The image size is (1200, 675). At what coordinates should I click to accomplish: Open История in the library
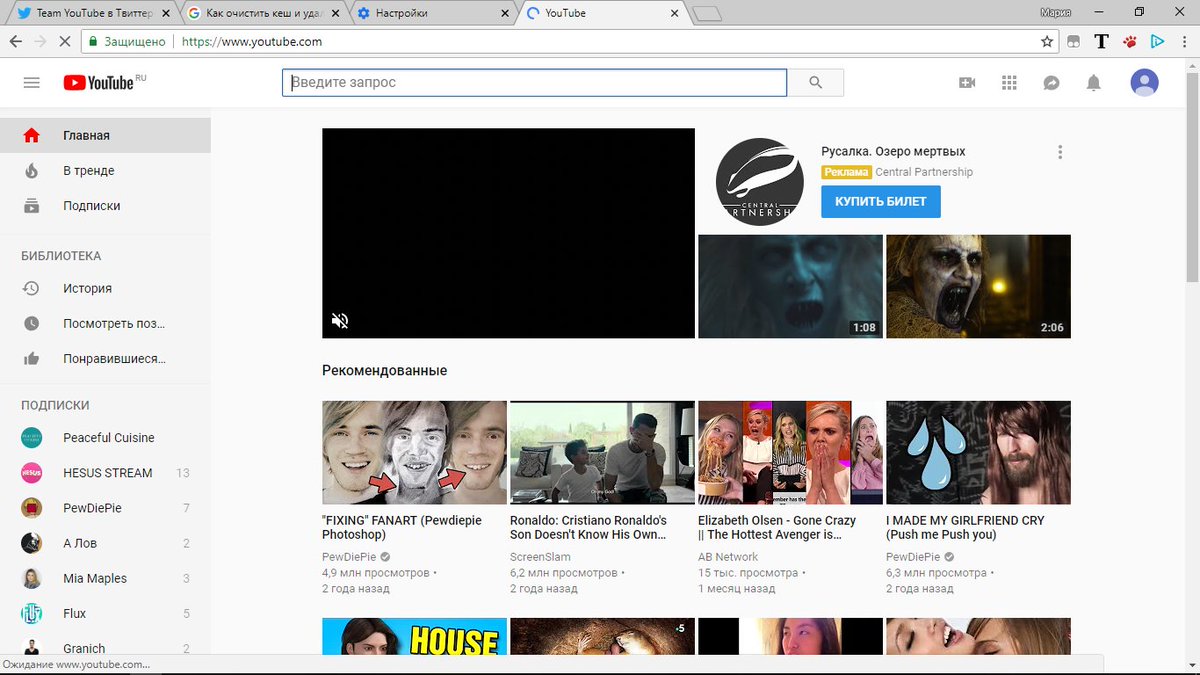coord(105,288)
